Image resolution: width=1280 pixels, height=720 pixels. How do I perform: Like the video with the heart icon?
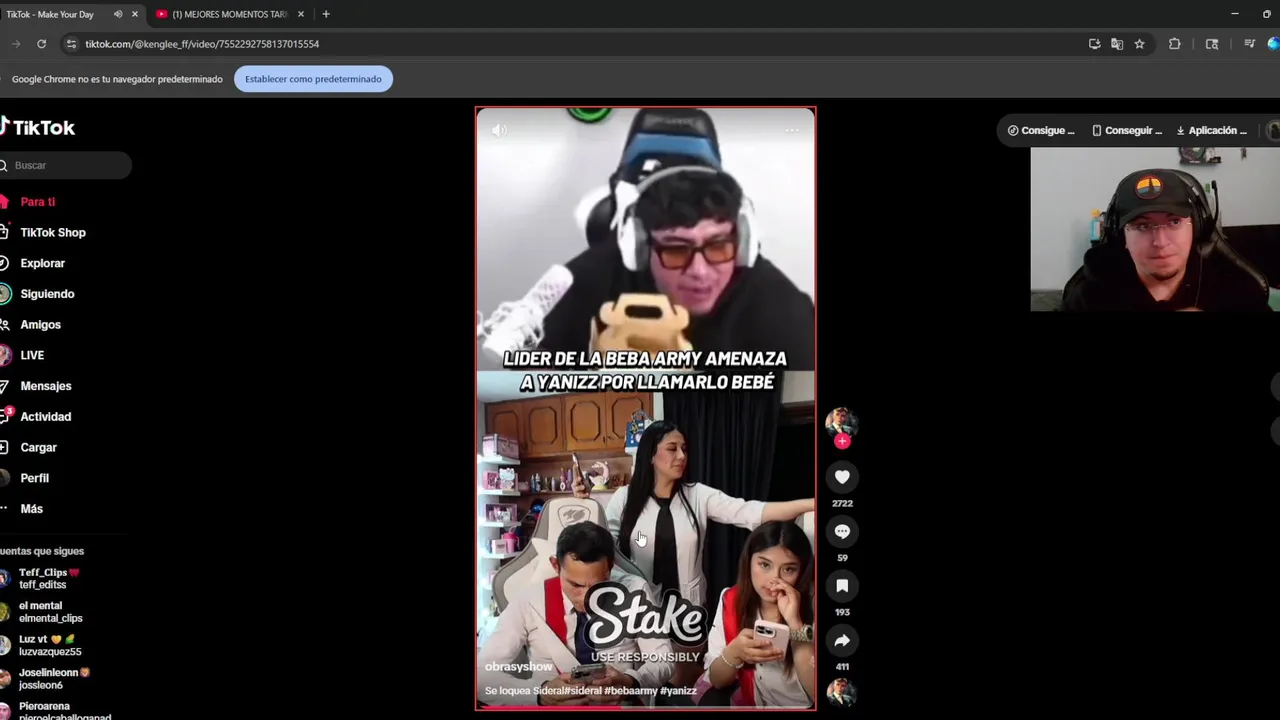click(x=842, y=477)
